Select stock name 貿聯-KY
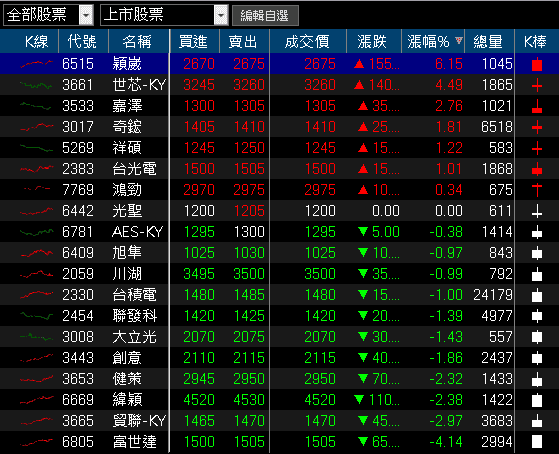This screenshot has width=559, height=454. point(139,421)
